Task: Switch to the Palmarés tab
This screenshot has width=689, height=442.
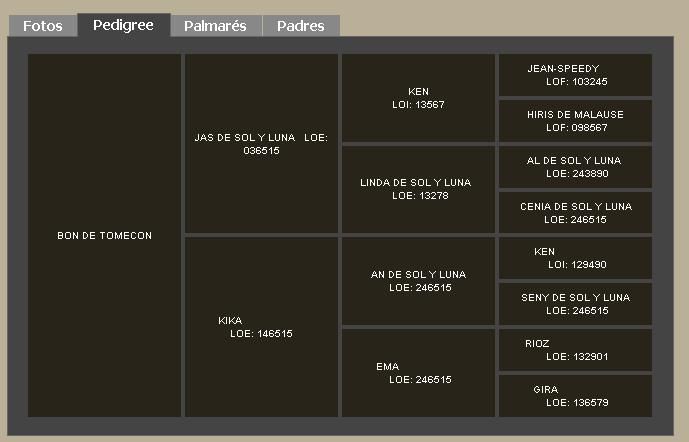Action: [216, 26]
